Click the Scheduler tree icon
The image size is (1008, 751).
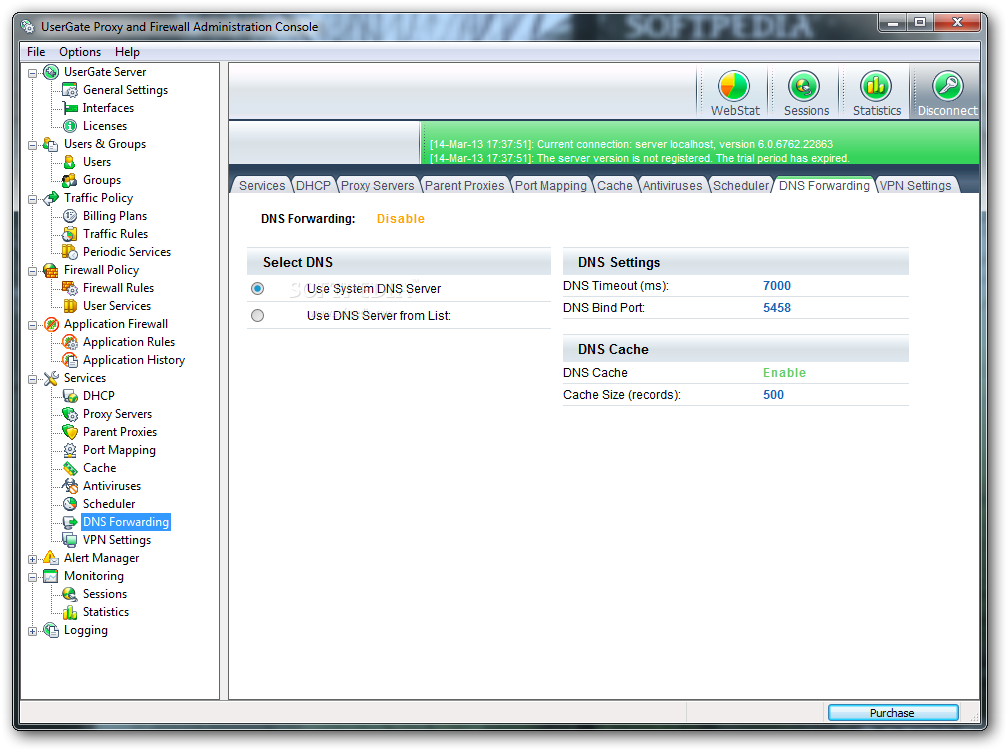click(x=70, y=504)
